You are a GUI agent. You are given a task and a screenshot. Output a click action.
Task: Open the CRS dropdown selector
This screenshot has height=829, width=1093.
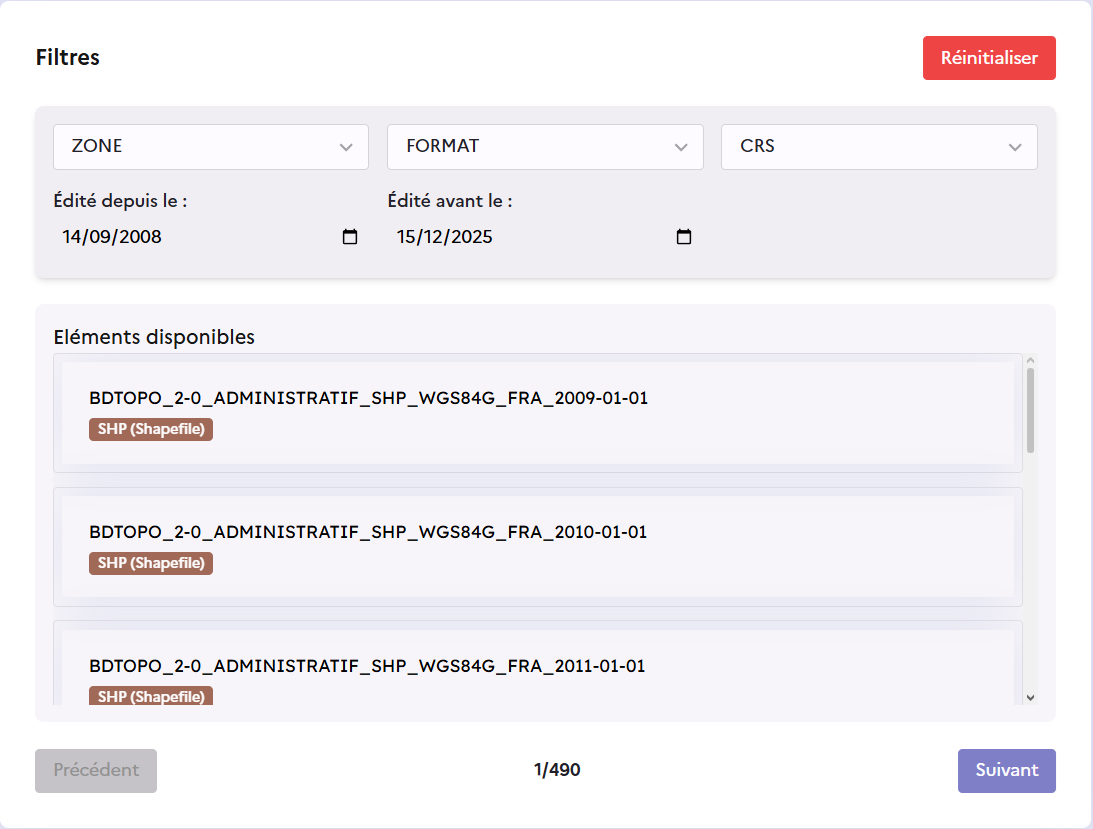point(879,147)
